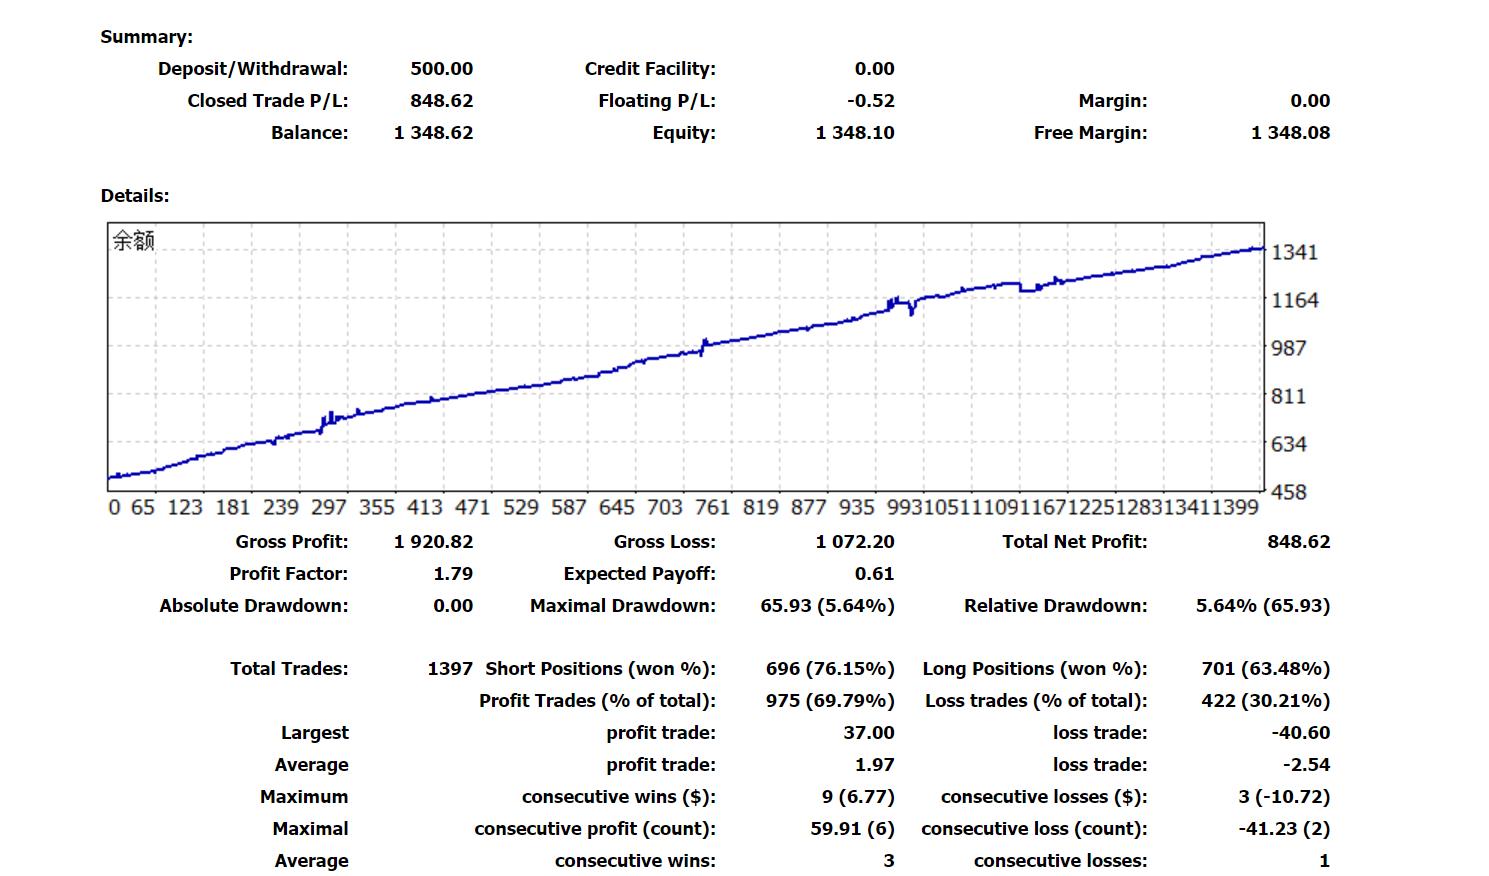Click the average consecutive wins value 3
The height and width of the screenshot is (876, 1489).
tap(889, 861)
